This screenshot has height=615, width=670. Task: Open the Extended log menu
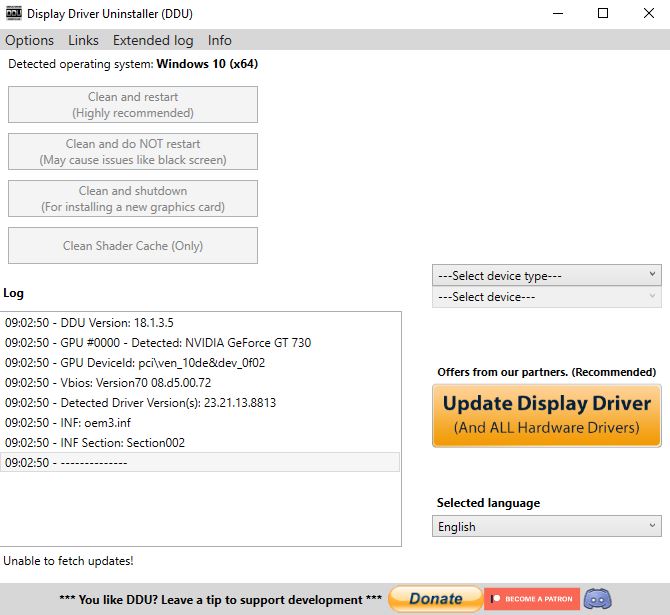[153, 40]
